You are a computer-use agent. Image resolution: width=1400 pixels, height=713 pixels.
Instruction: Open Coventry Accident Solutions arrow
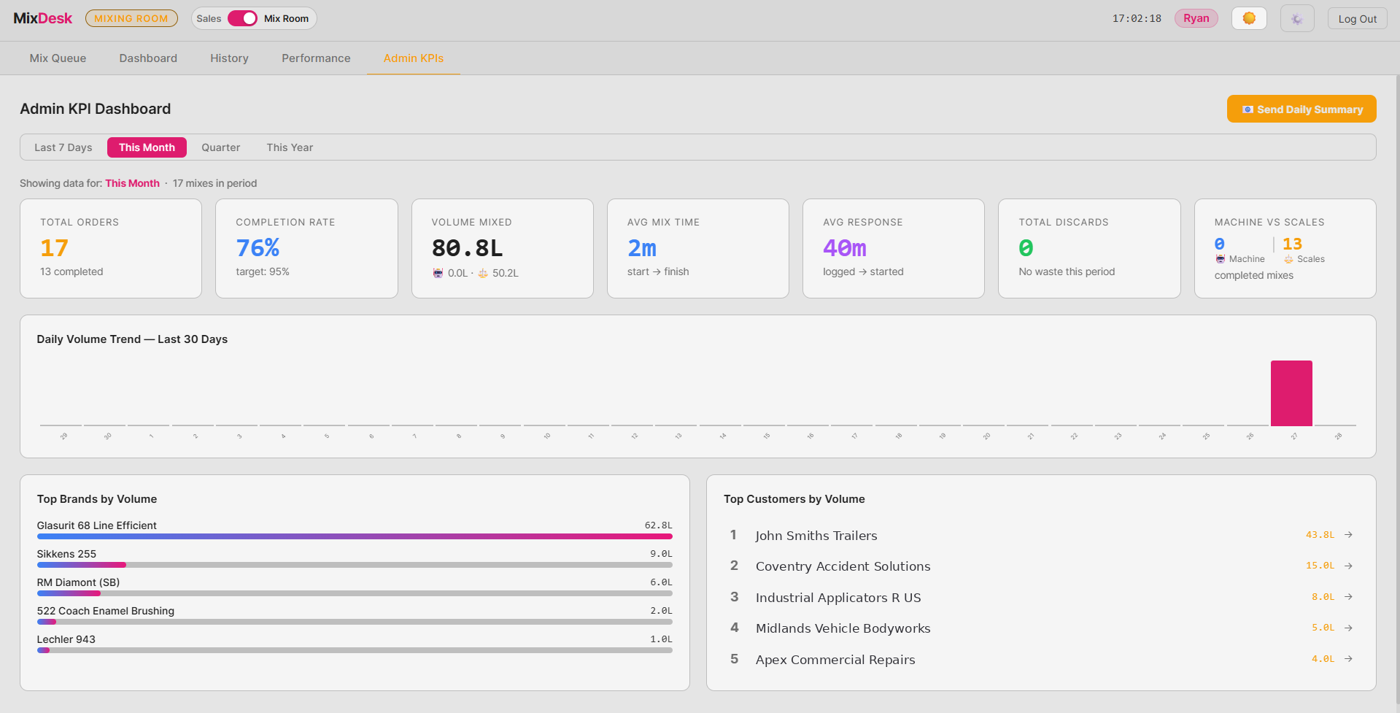tap(1348, 566)
